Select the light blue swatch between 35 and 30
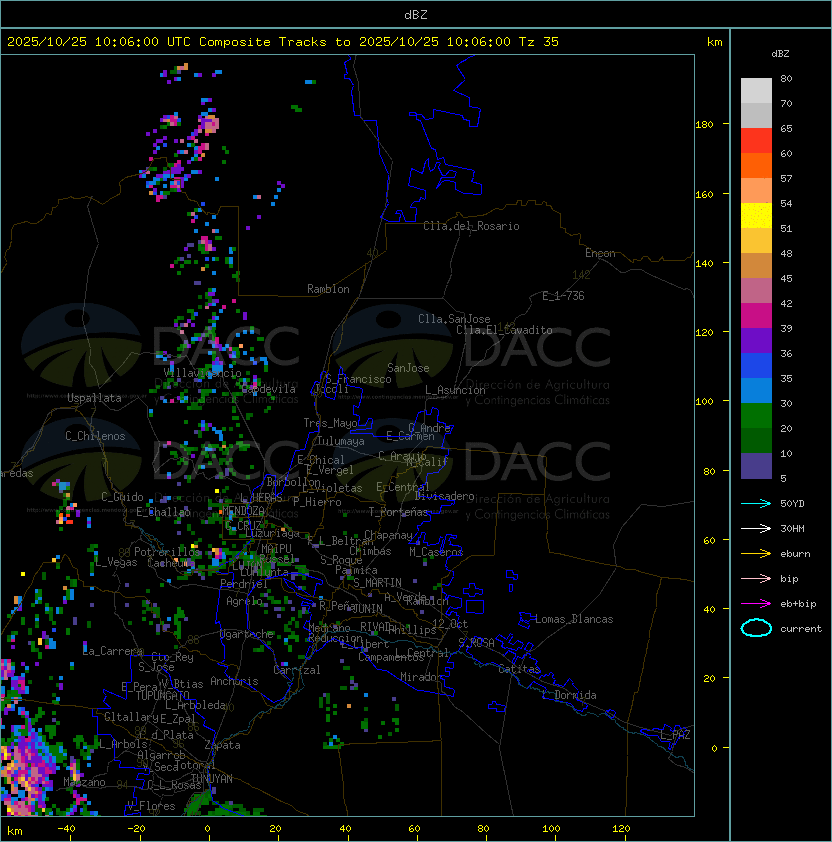This screenshot has height=842, width=832. coord(756,390)
